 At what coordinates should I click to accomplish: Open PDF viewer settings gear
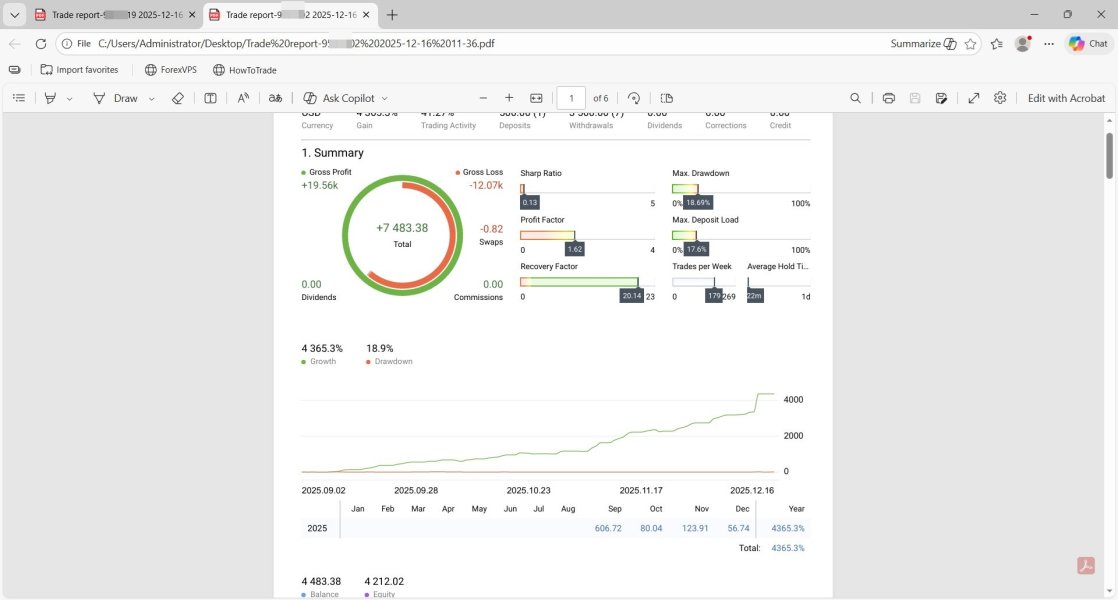(1000, 98)
